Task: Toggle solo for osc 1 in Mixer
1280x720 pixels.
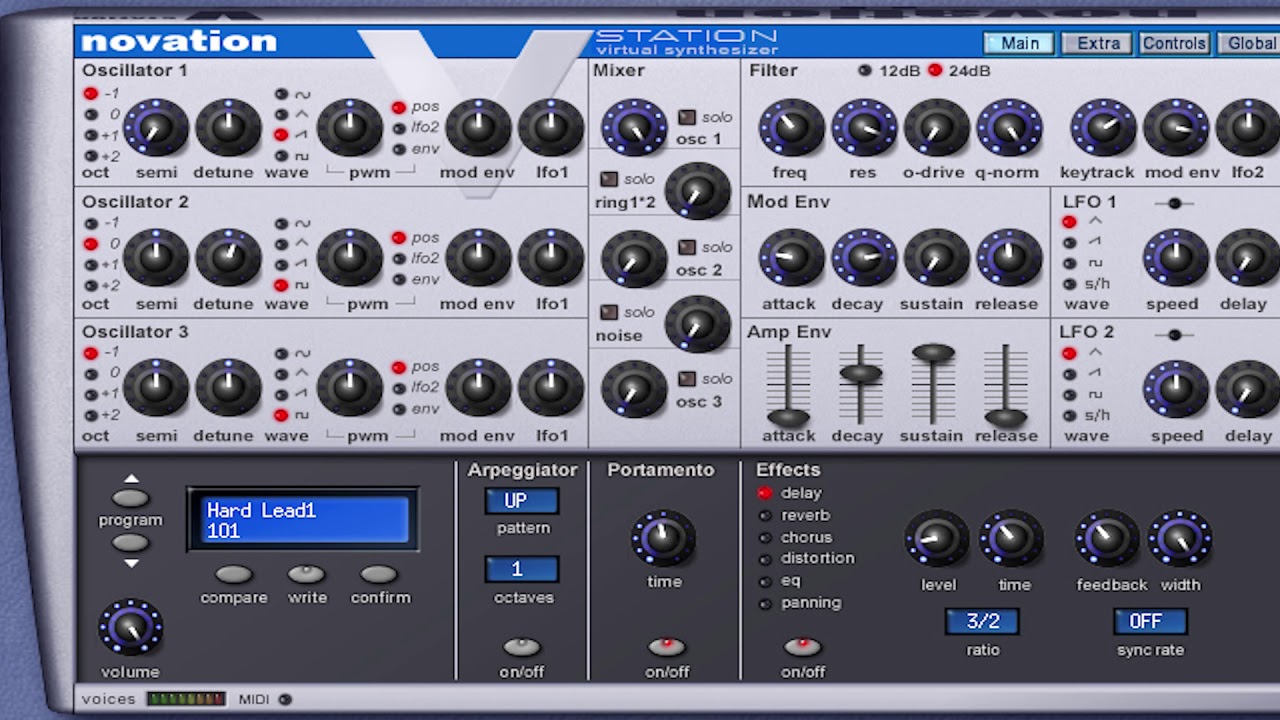Action: (687, 117)
